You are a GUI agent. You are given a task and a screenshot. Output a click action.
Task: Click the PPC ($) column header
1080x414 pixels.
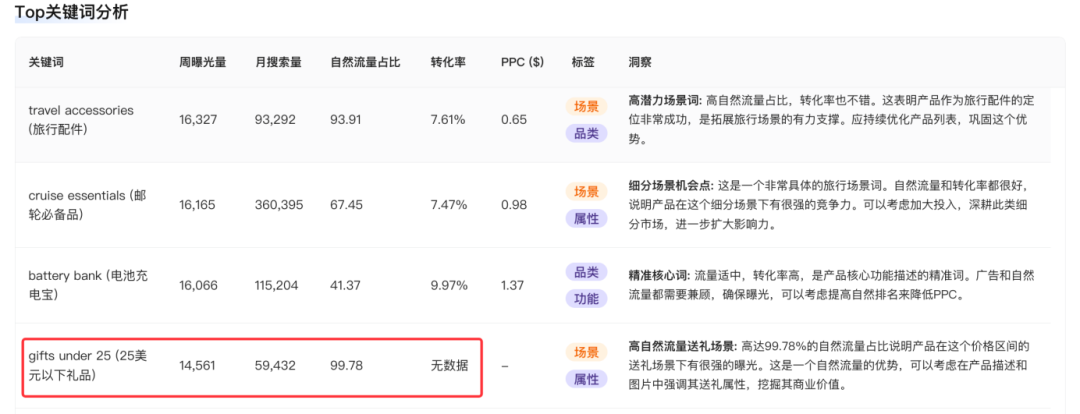pyautogui.click(x=522, y=62)
